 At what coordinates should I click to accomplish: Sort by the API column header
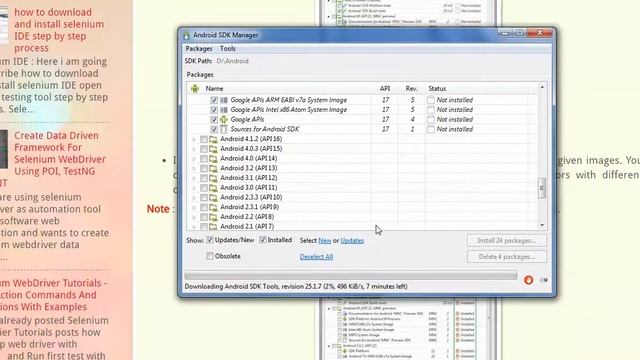(385, 89)
